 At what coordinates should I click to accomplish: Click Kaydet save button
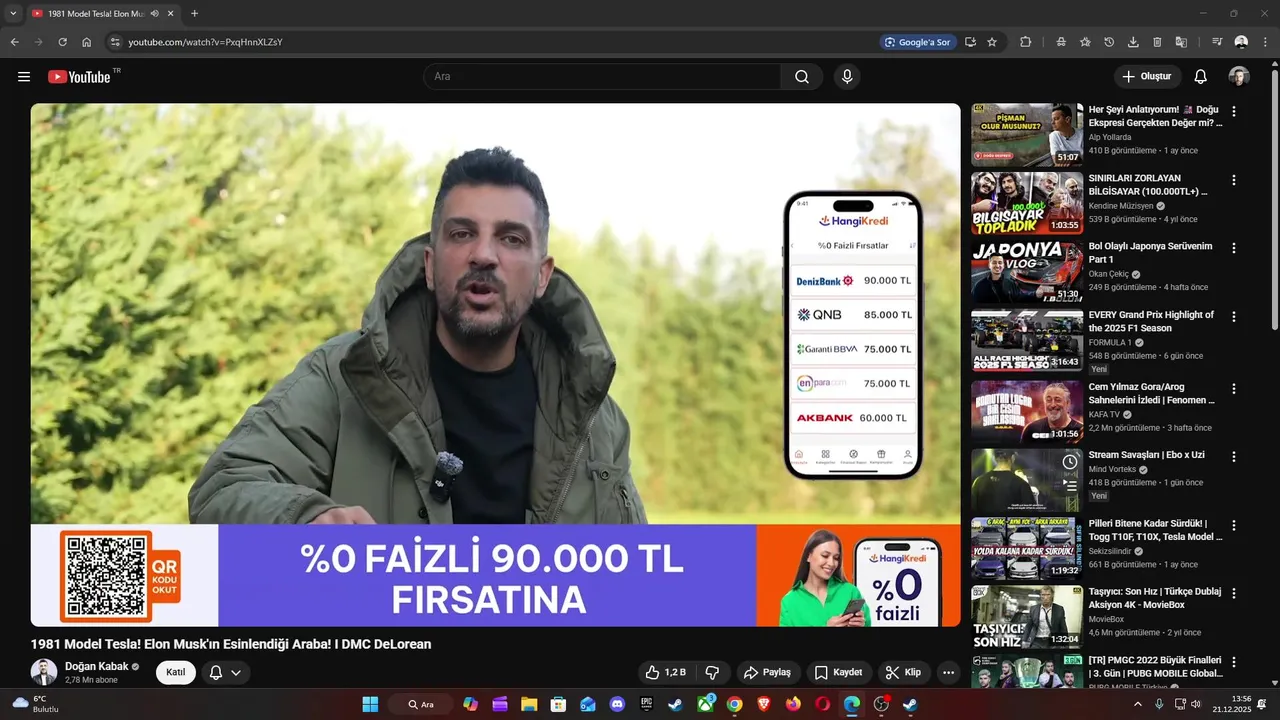pyautogui.click(x=838, y=673)
